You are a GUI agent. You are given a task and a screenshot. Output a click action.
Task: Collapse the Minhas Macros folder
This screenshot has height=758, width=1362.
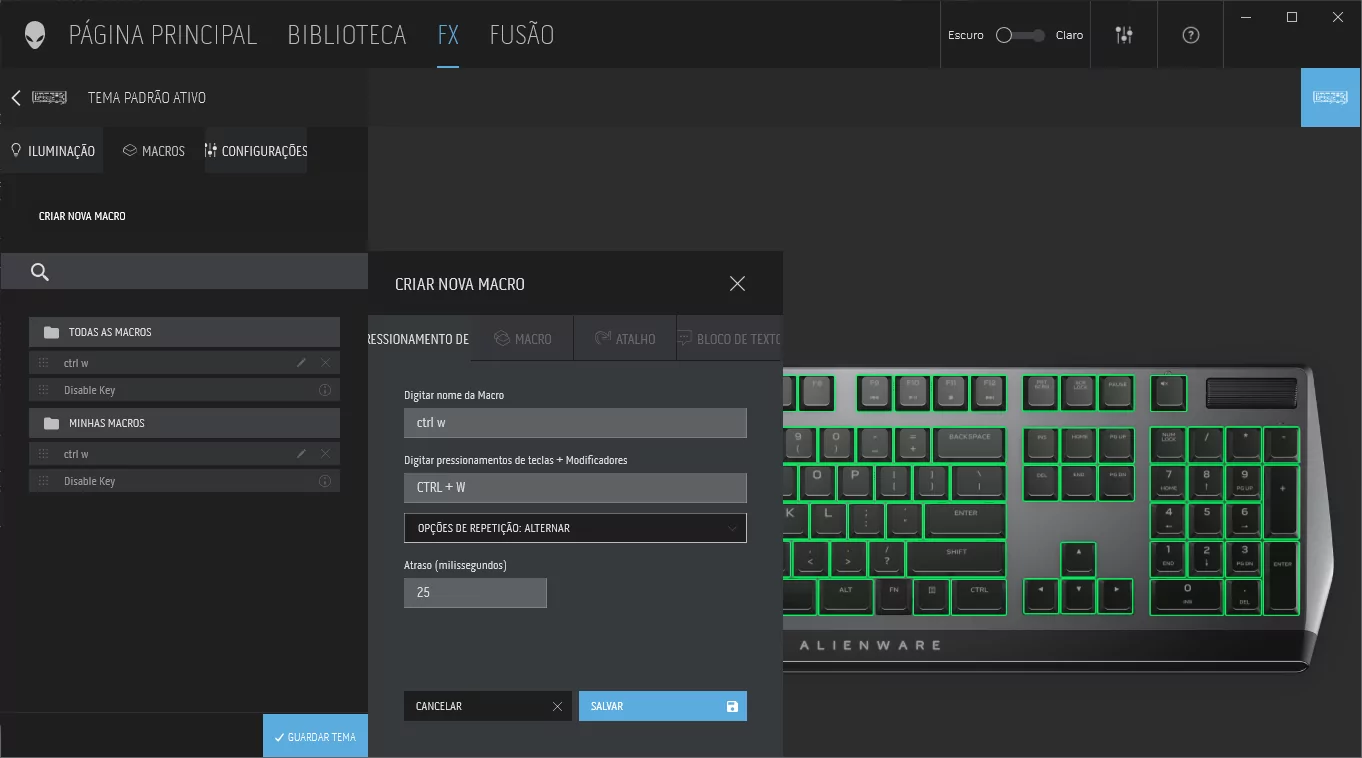point(184,423)
